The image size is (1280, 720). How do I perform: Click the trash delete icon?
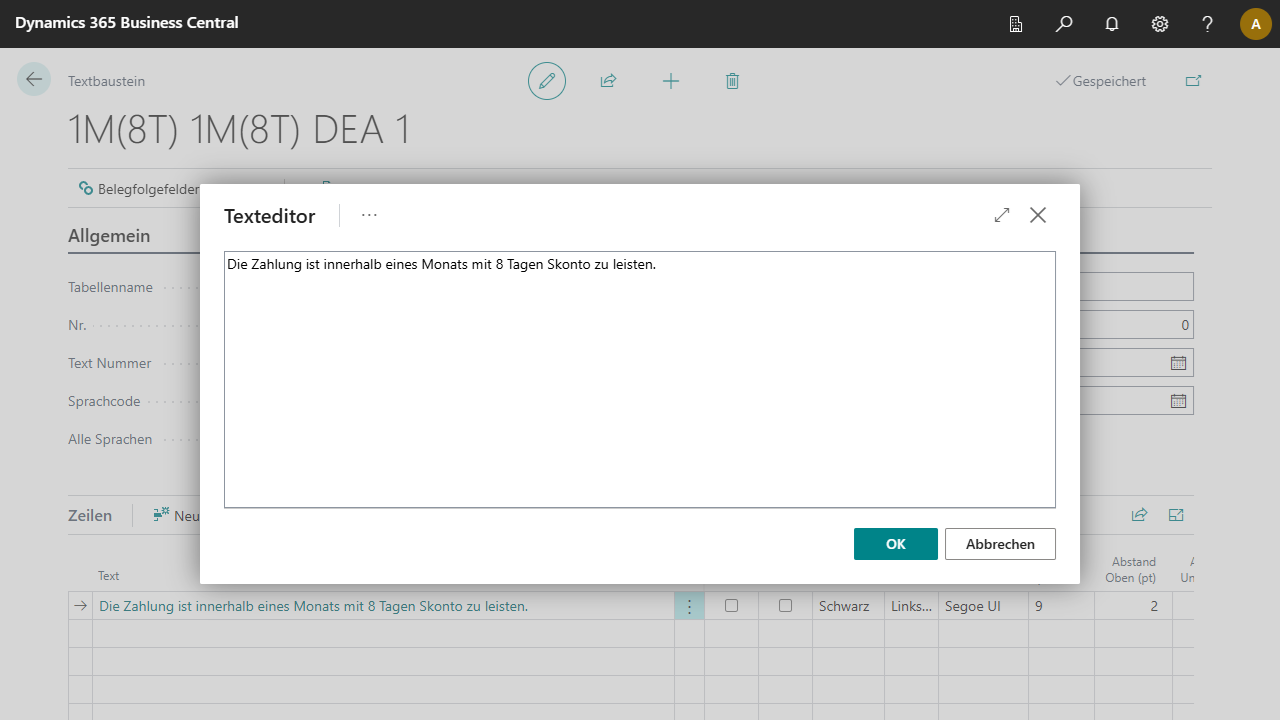(x=732, y=81)
